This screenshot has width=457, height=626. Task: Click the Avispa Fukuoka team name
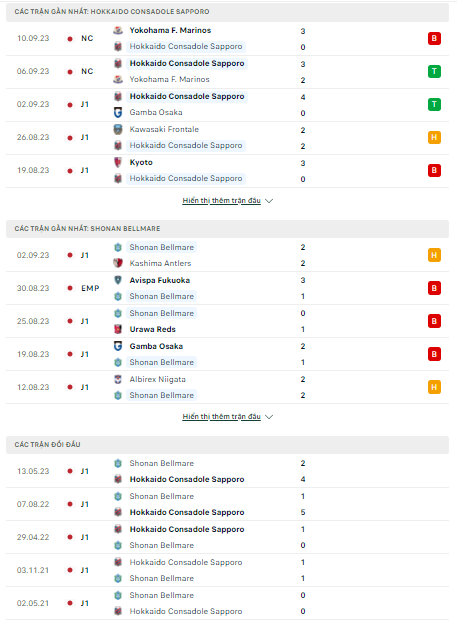(160, 280)
